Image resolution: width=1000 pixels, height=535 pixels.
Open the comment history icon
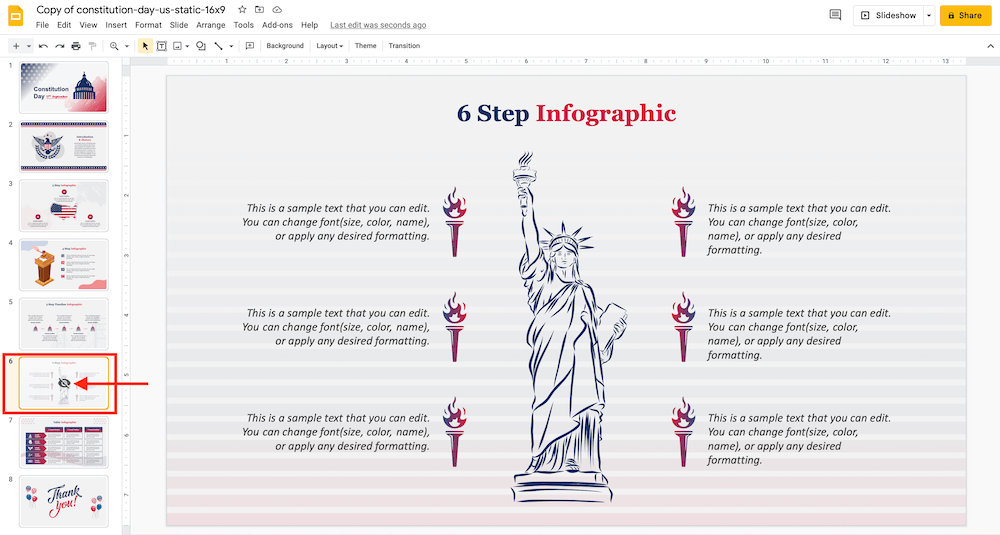coord(835,15)
